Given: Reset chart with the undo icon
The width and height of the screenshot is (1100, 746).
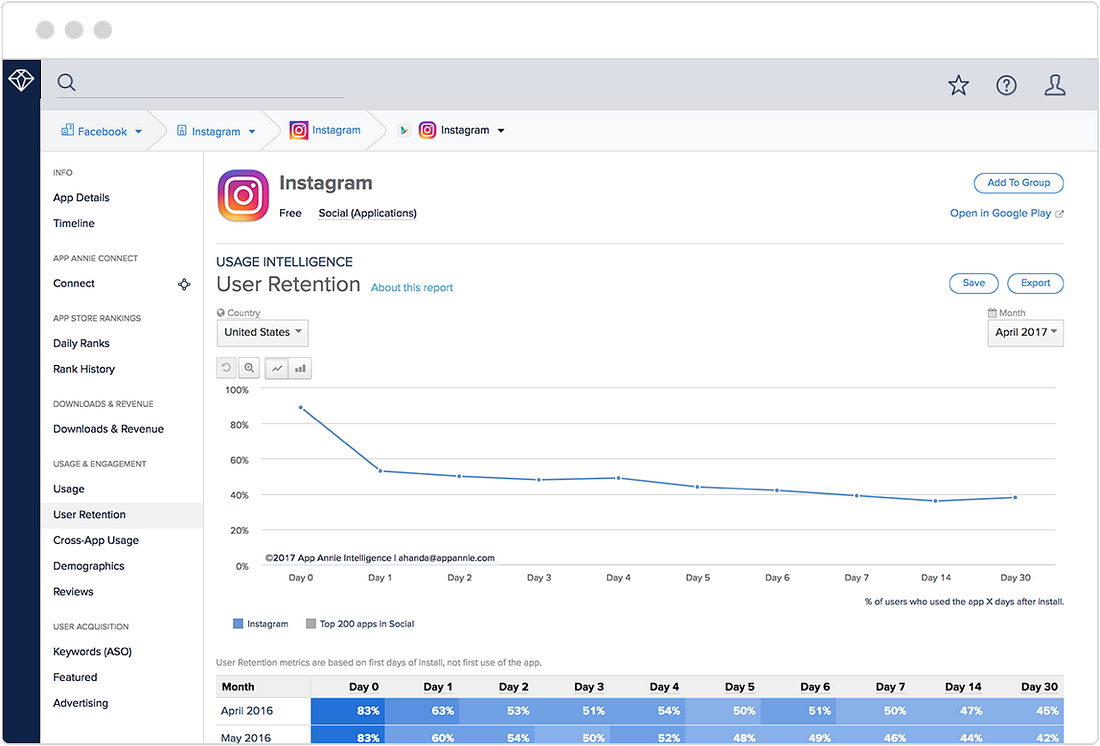Looking at the screenshot, I should (227, 368).
